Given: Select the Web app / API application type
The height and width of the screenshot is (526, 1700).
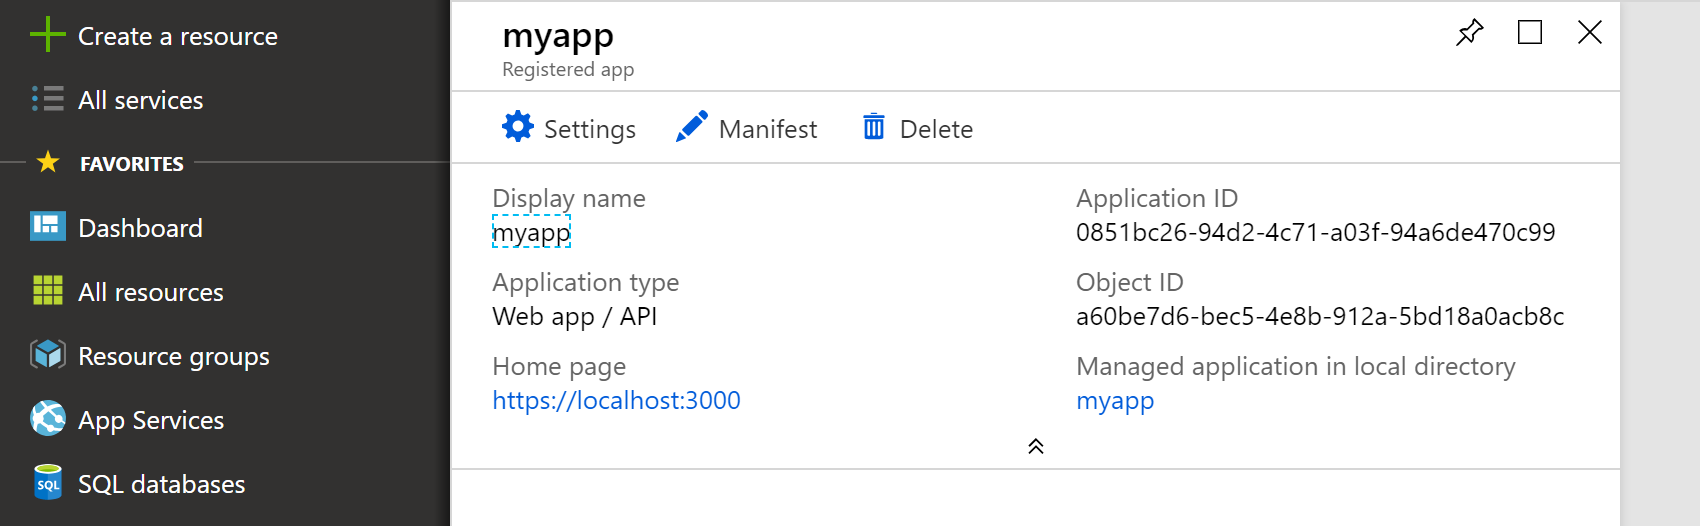Looking at the screenshot, I should 574,317.
